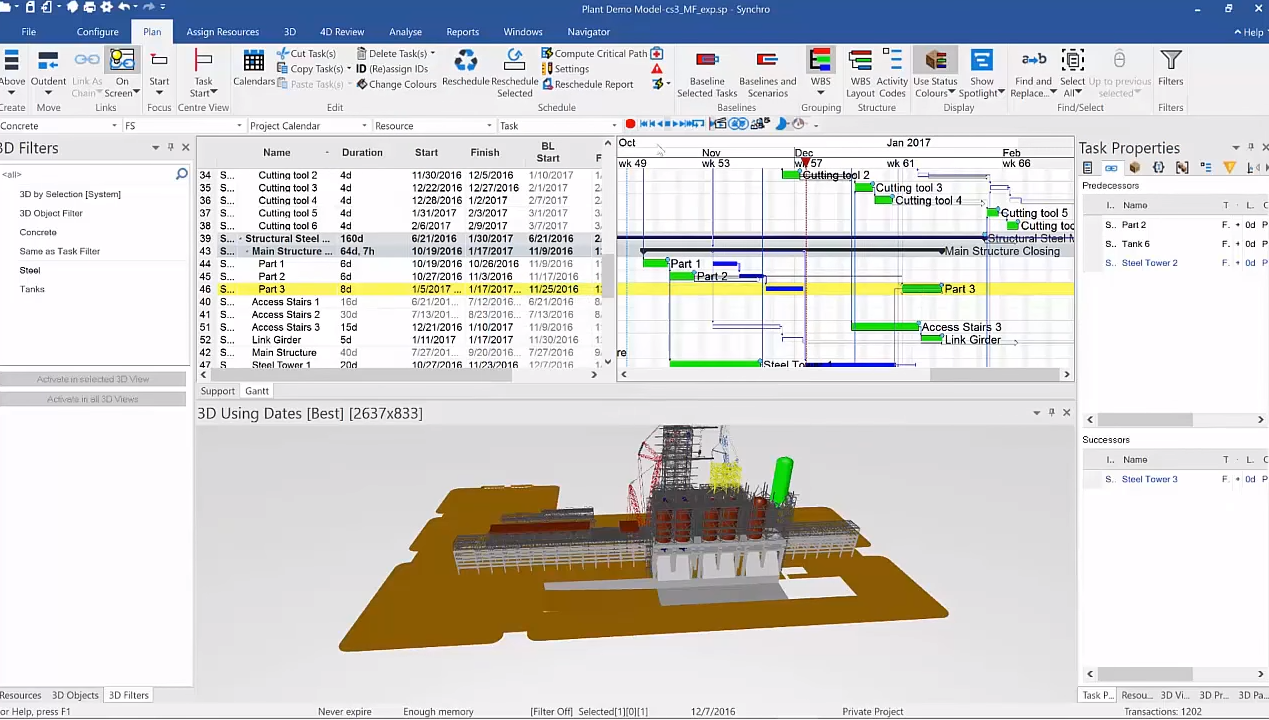The image size is (1269, 720).
Task: Open Baselines and Scenarios
Action: [x=767, y=74]
